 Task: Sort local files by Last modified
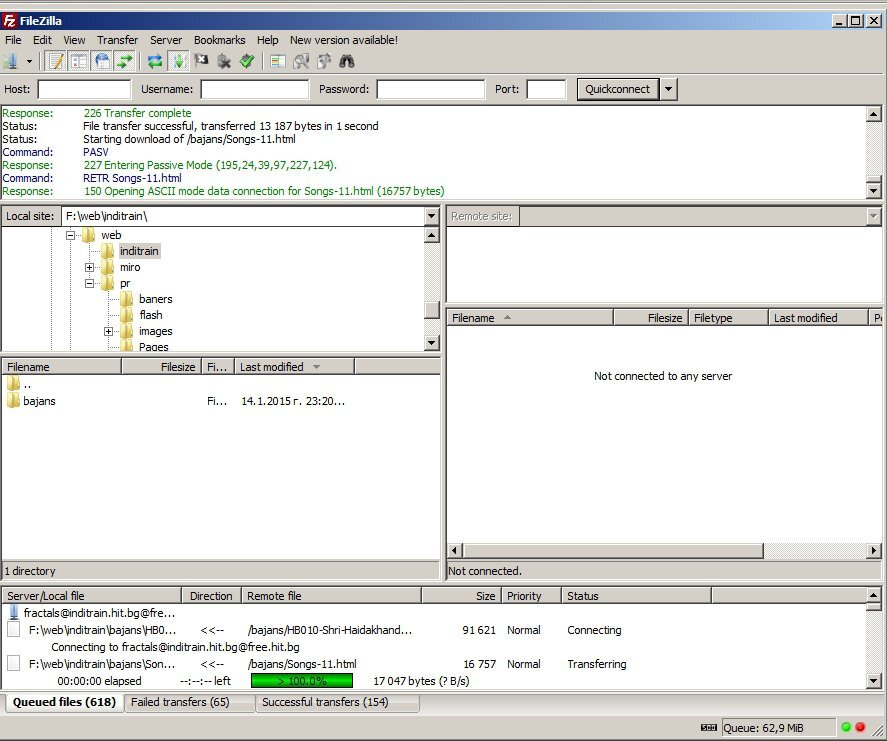(294, 367)
